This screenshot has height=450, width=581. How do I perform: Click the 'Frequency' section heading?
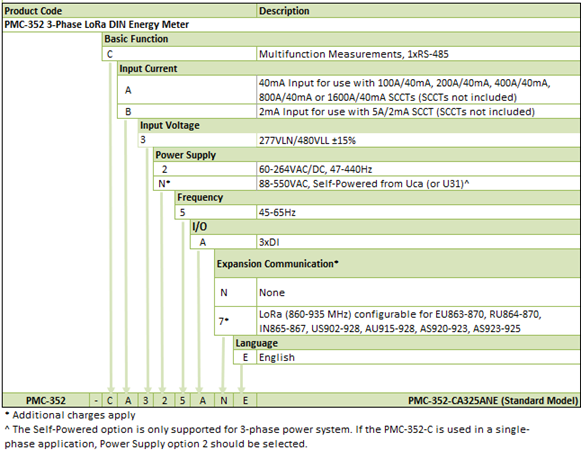coord(200,197)
